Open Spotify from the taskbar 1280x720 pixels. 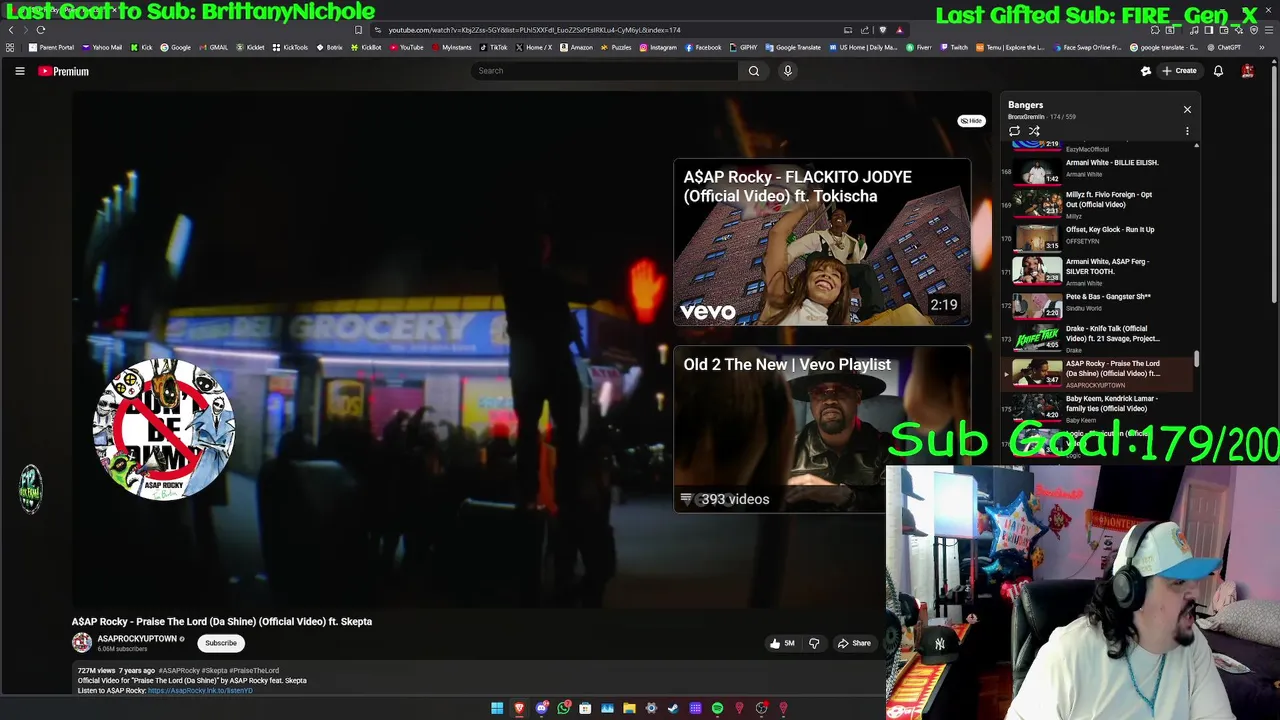click(x=717, y=708)
